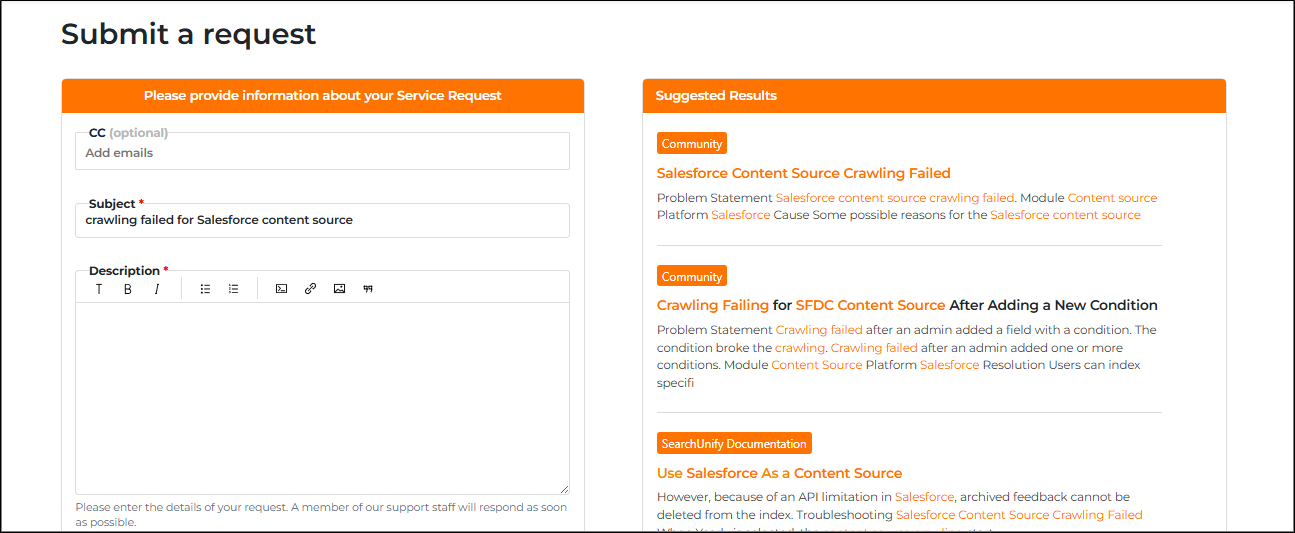Insert a hyperlink in the description
1295x533 pixels.
310,289
